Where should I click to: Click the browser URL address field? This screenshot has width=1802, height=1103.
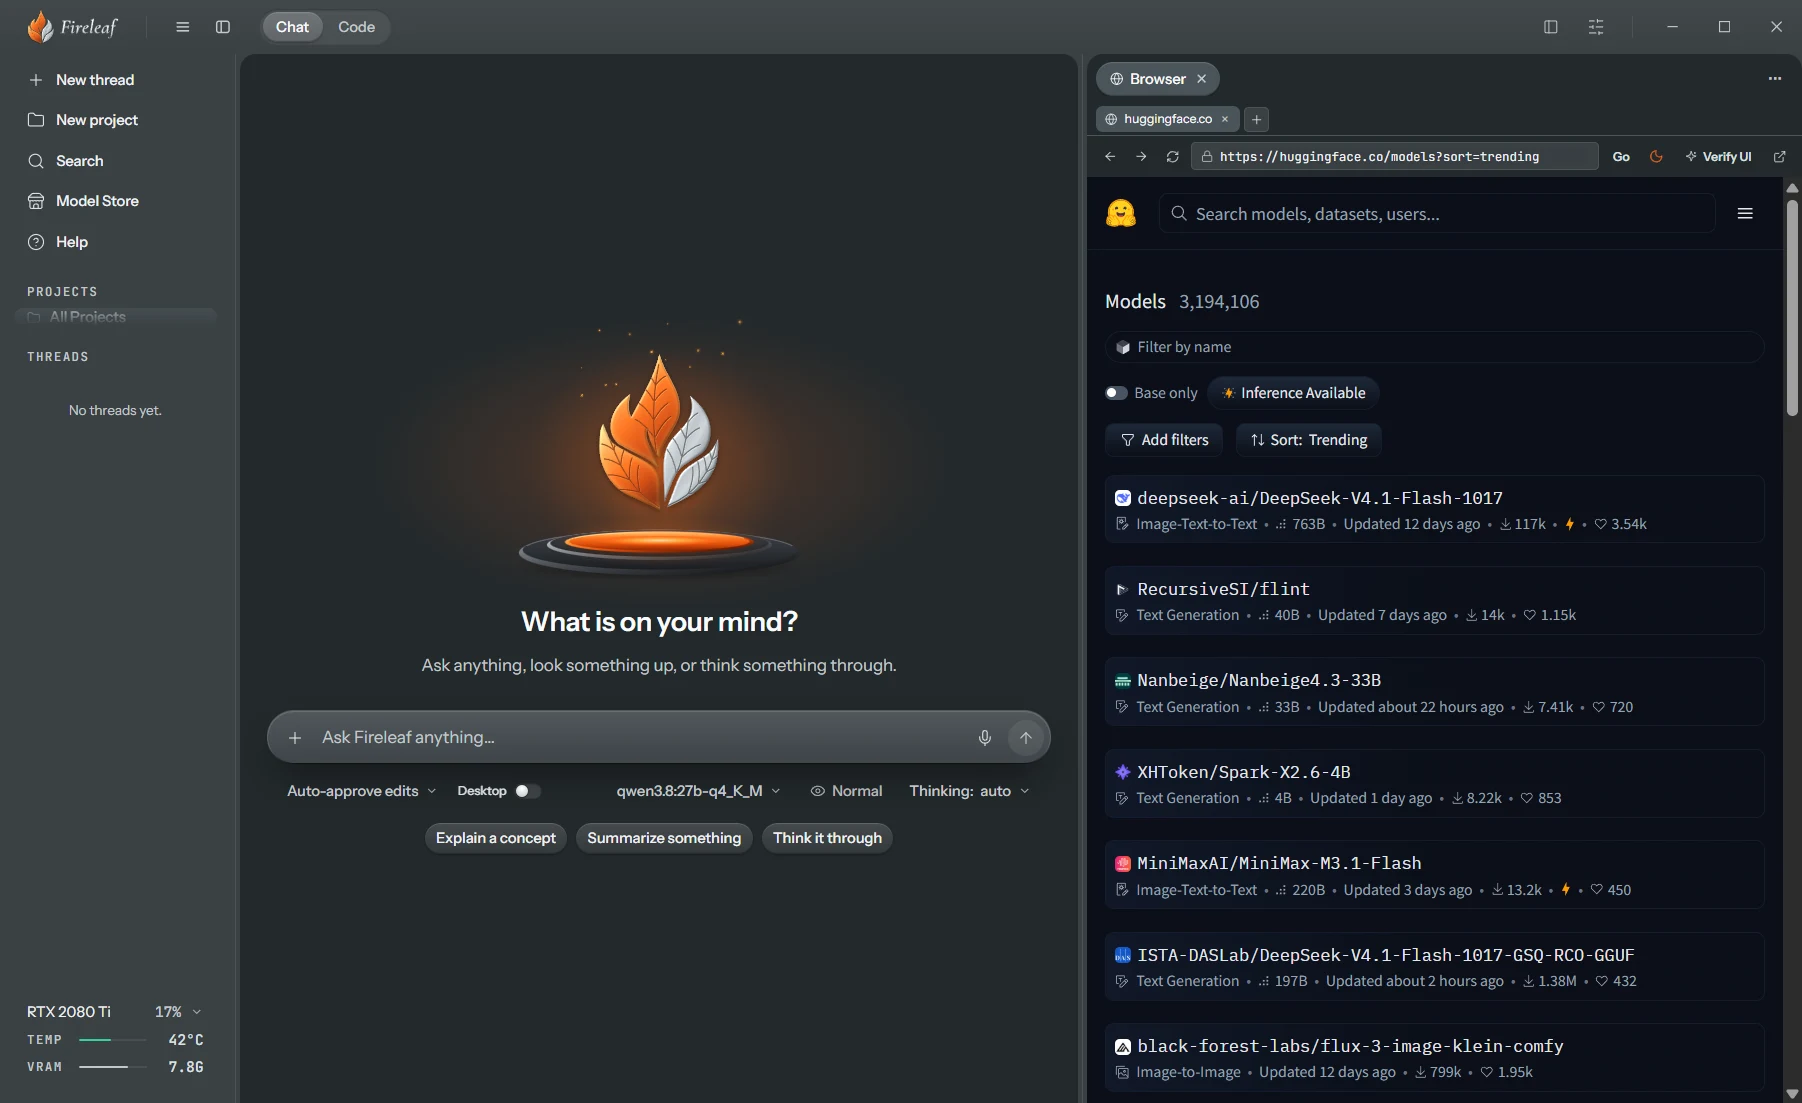1395,157
